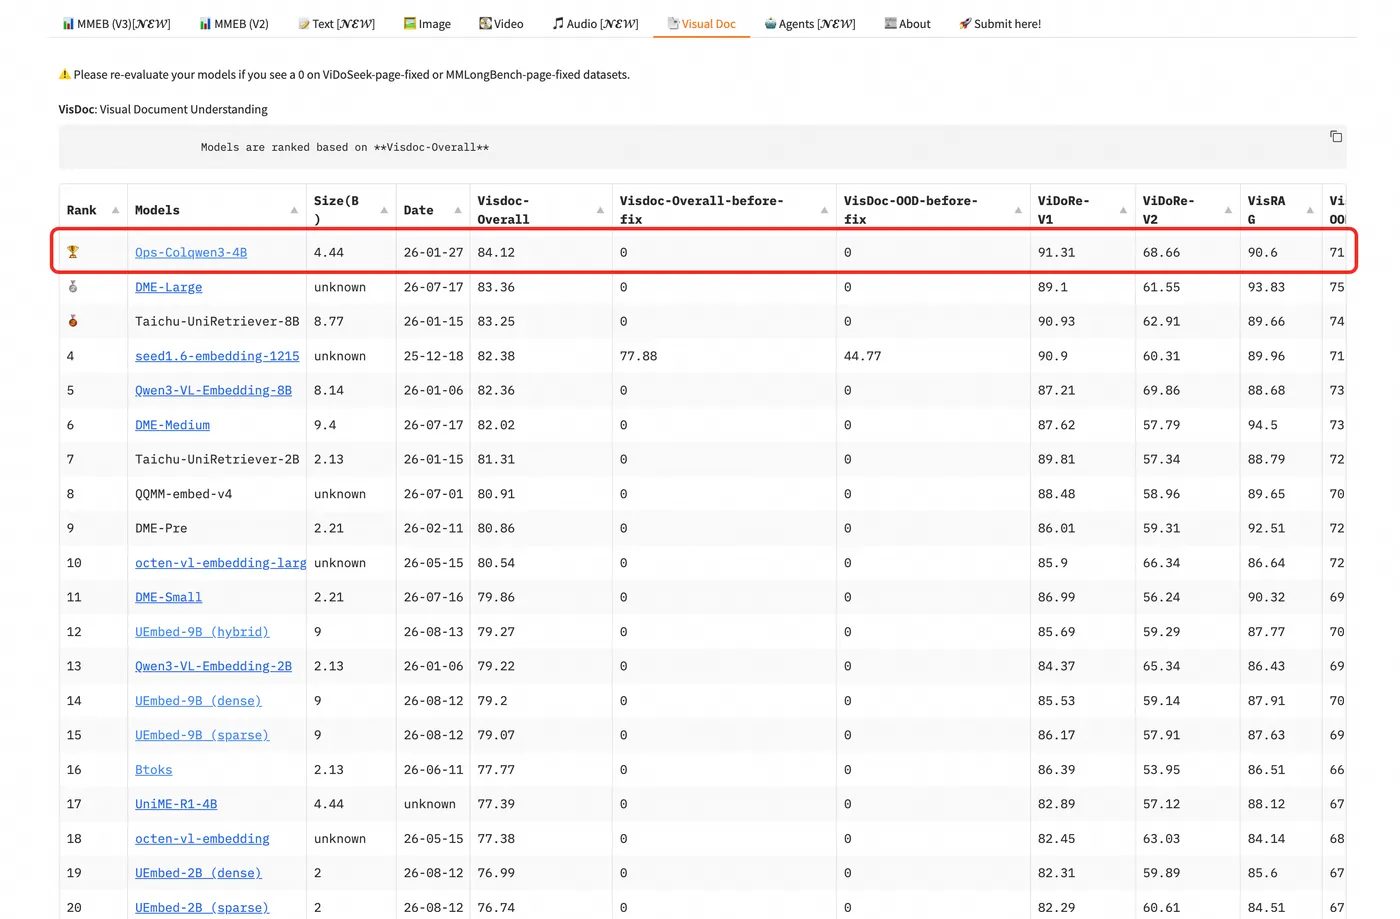Sort by Size(B) column arrow
Viewport: 1400px width, 919px height.
(x=384, y=210)
